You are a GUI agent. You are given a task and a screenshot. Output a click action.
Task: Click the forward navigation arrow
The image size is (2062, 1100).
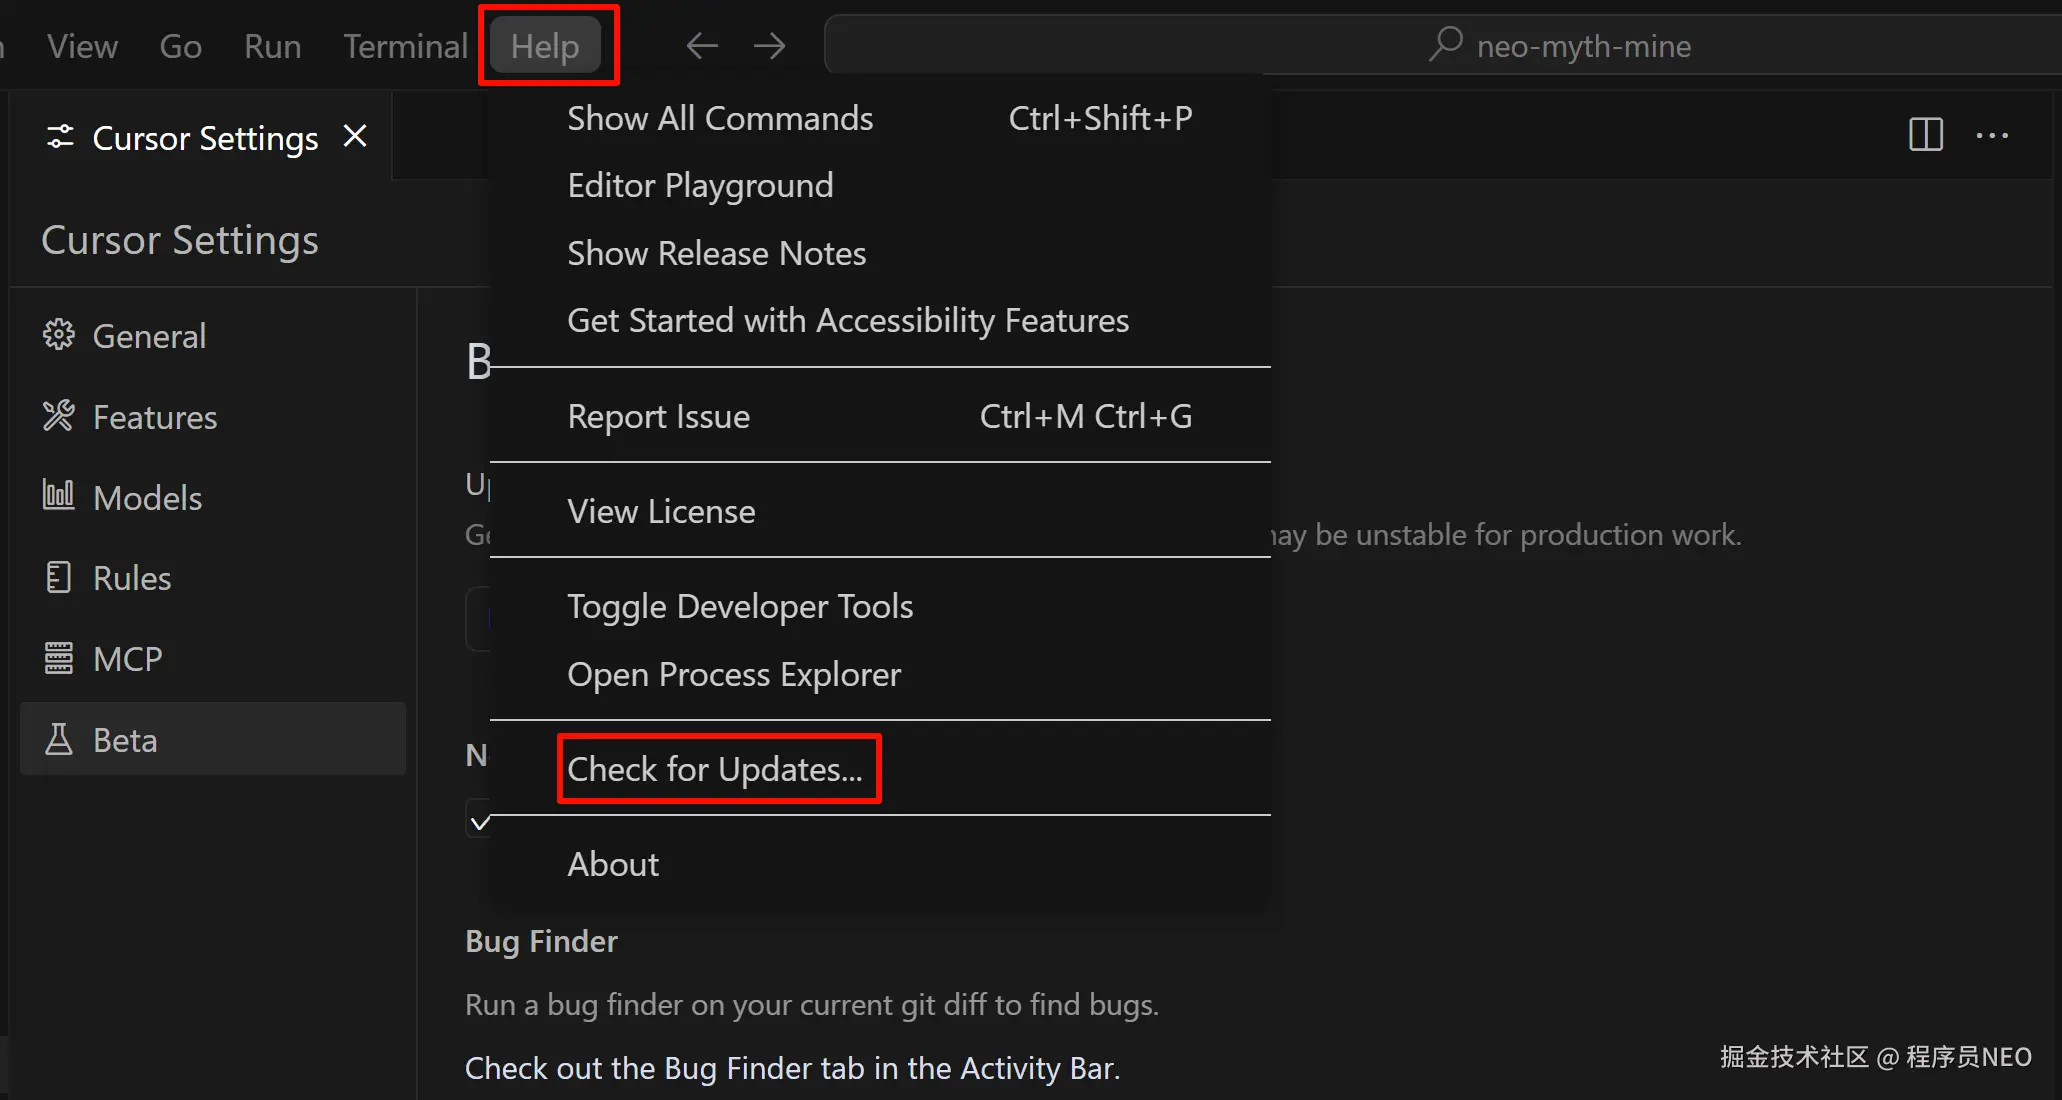point(769,46)
